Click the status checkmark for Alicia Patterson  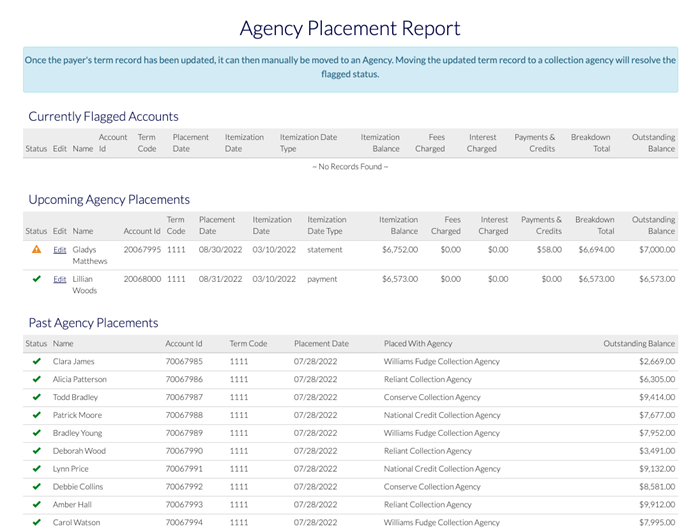tap(36, 379)
